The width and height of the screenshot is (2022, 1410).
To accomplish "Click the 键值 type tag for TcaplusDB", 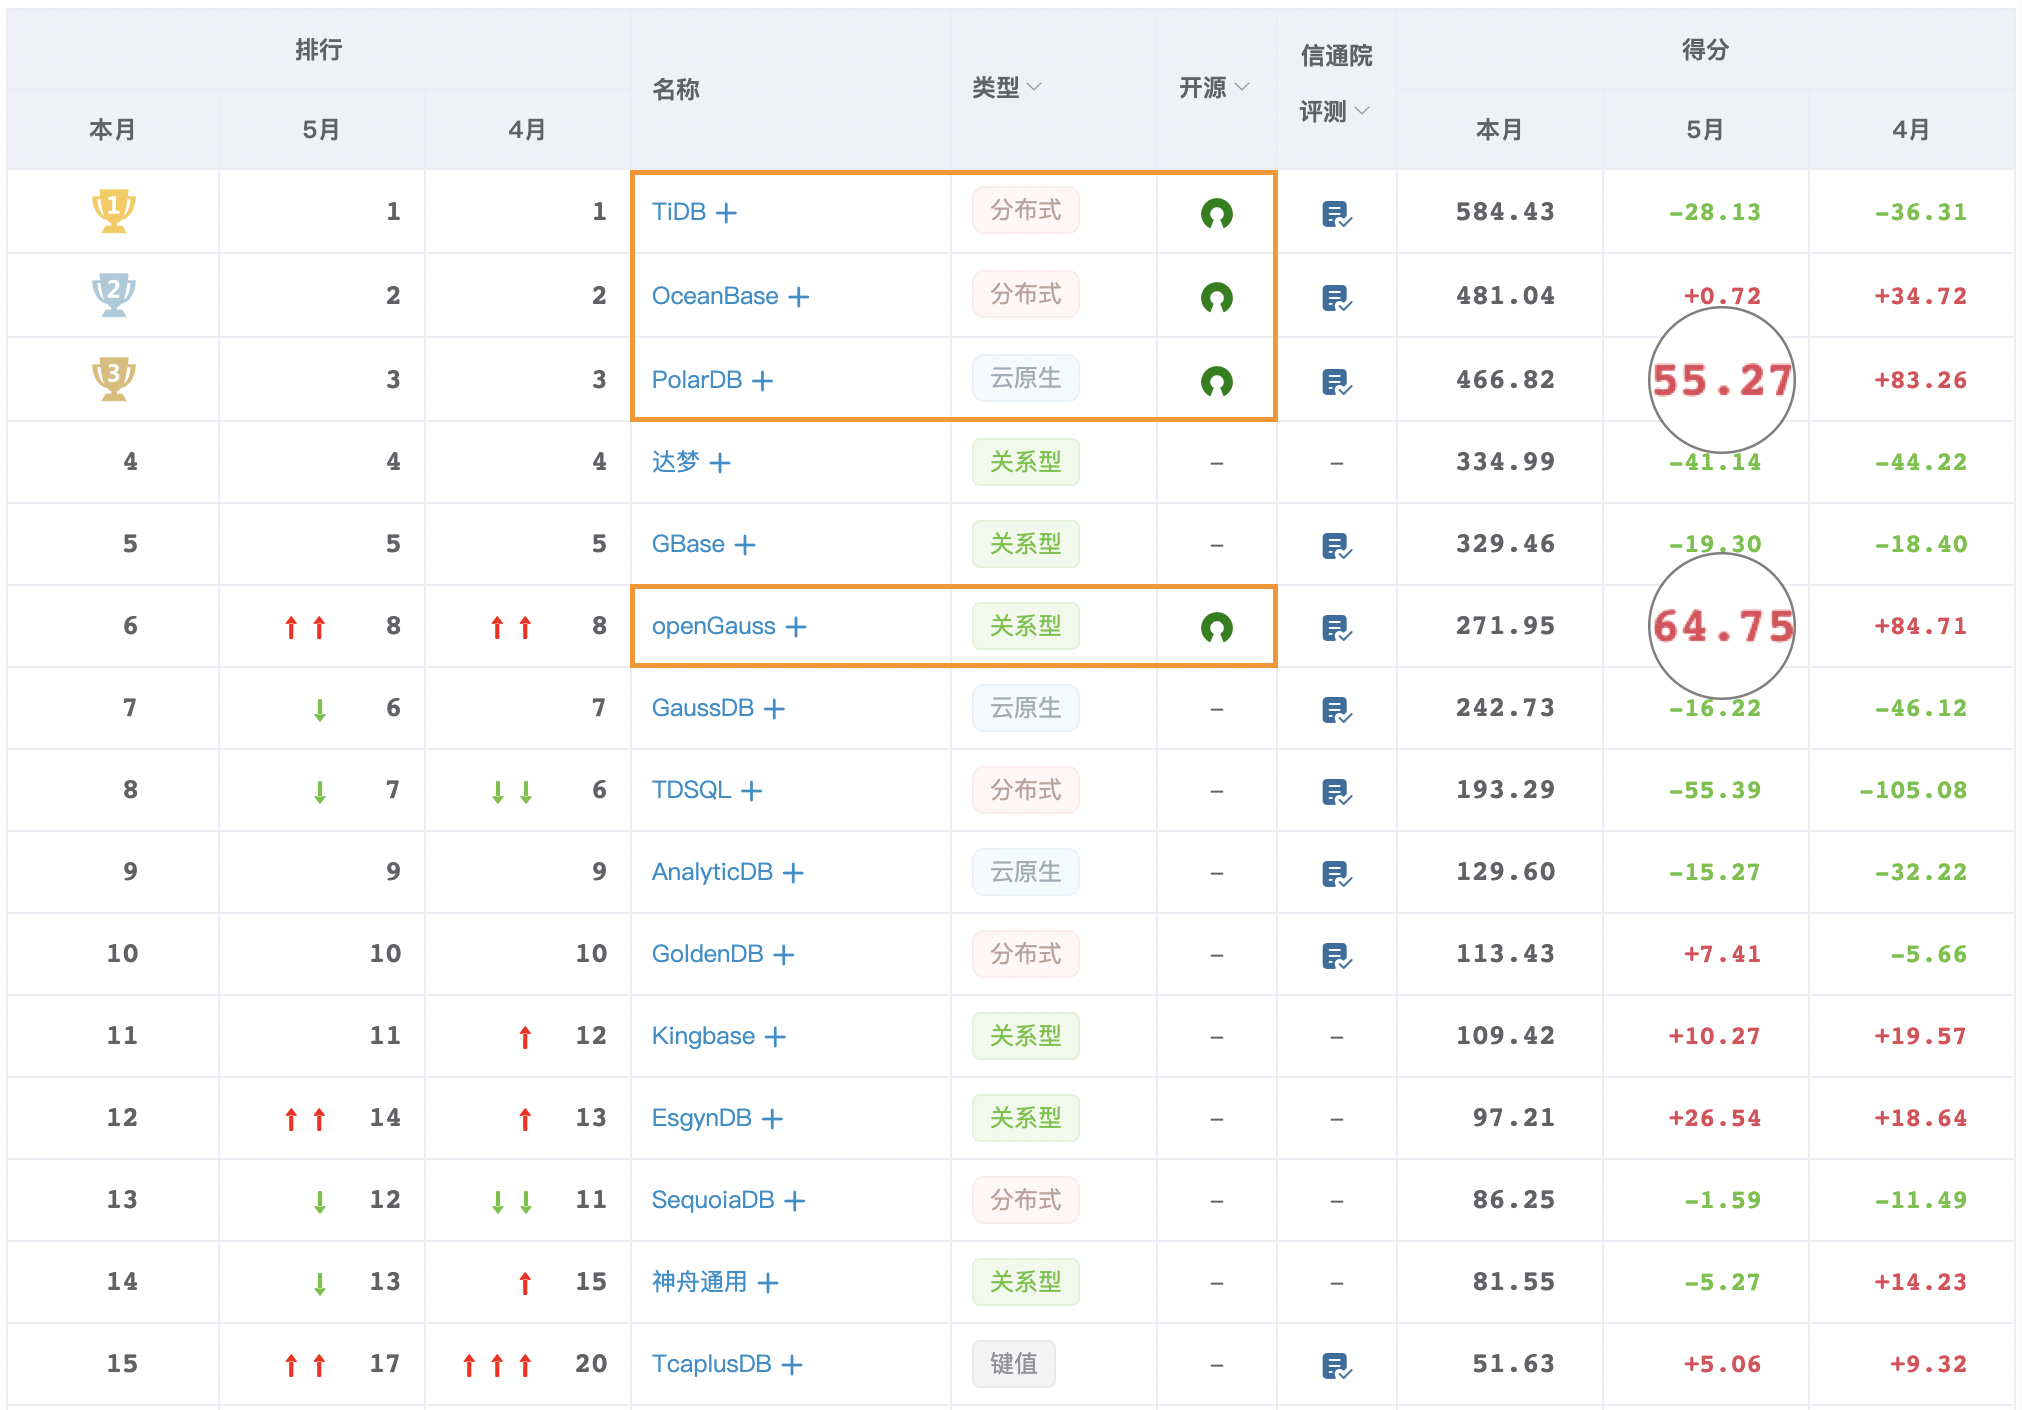I will pyautogui.click(x=1013, y=1364).
